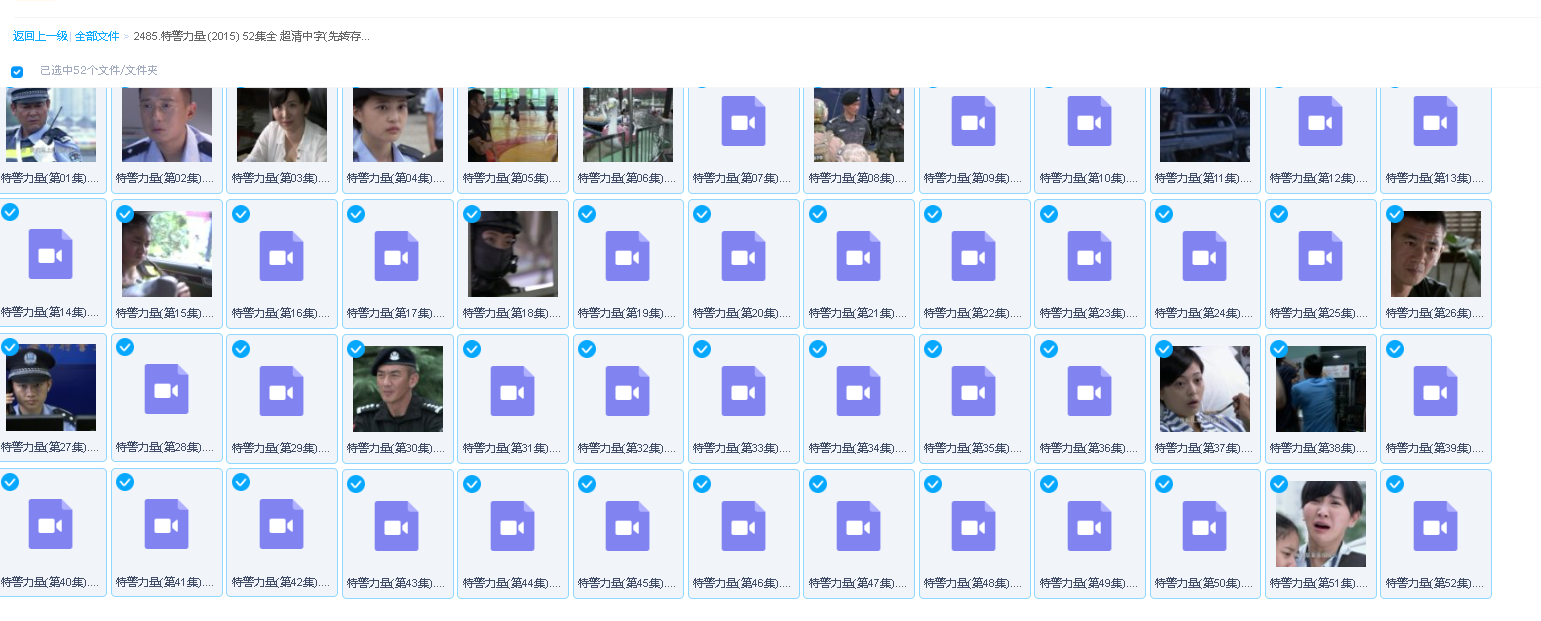The image size is (1541, 621).
Task: Open thumbnail of episode 第01集
Action: (50, 124)
